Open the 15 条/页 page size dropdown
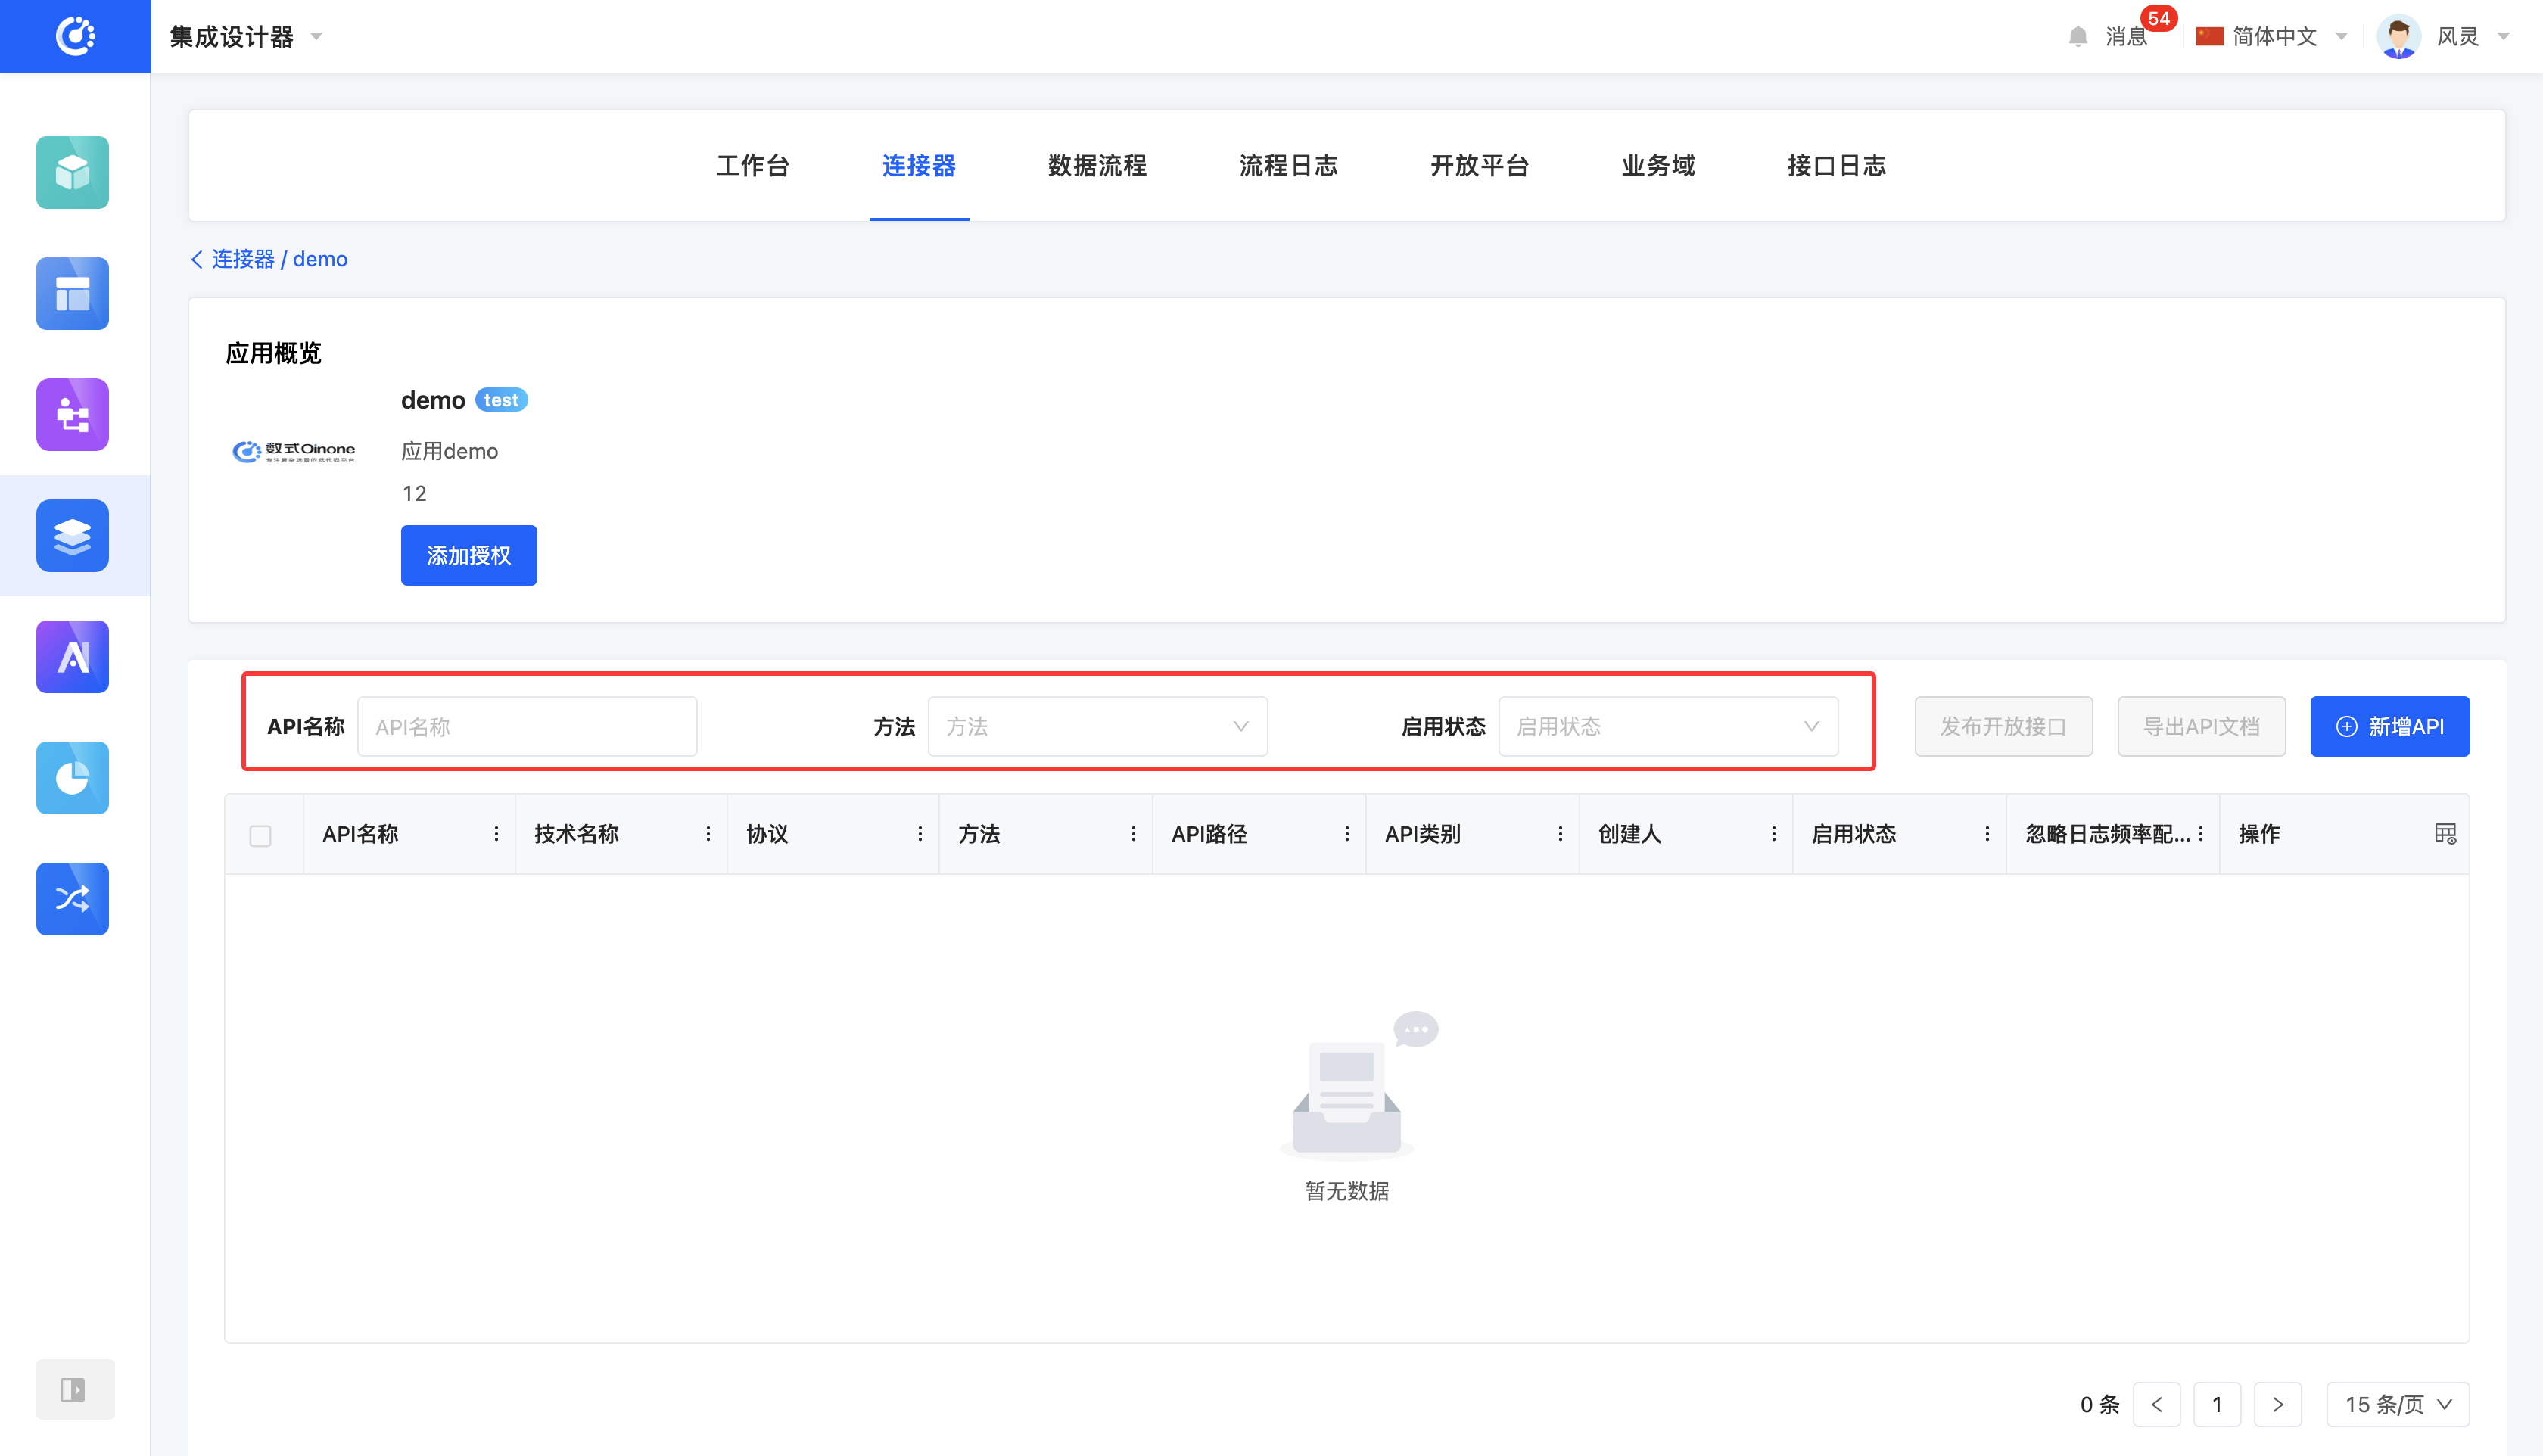 pyautogui.click(x=2397, y=1404)
